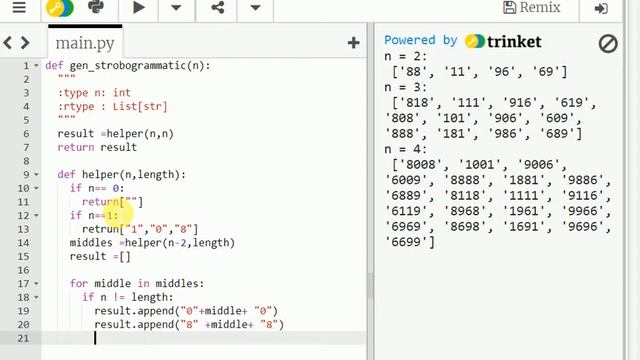The image size is (640, 360).
Task: Click the Python language icon
Action: pos(96,7)
